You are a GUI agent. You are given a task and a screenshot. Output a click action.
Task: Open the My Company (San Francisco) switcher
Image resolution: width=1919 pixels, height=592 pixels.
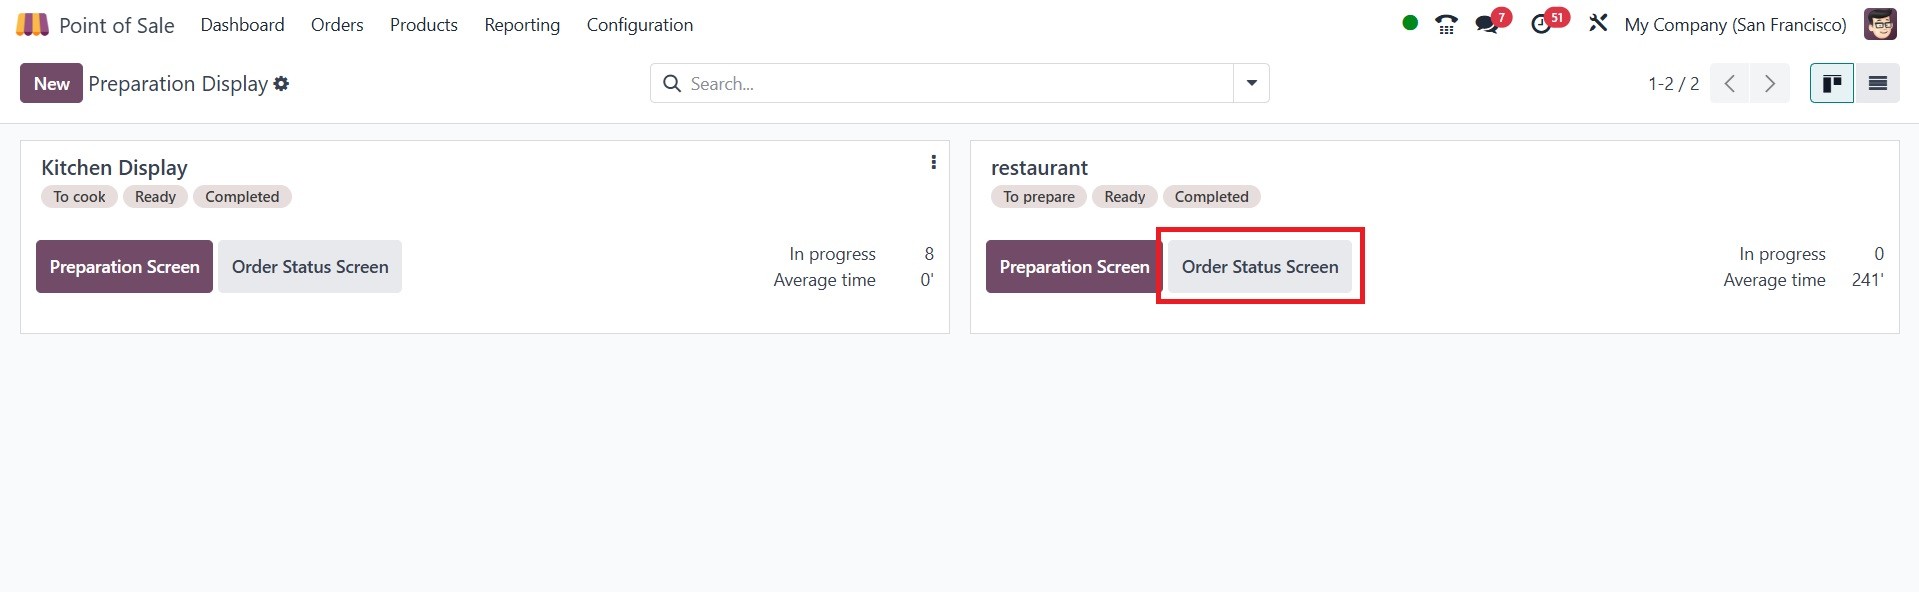pos(1735,25)
